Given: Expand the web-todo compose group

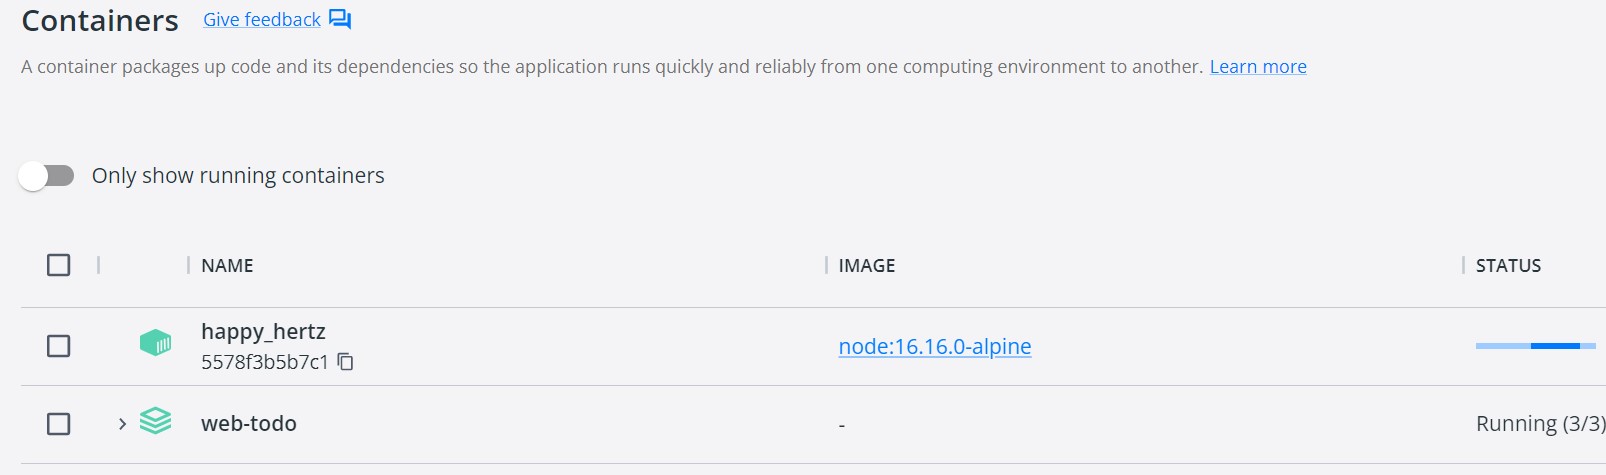Looking at the screenshot, I should [x=122, y=424].
